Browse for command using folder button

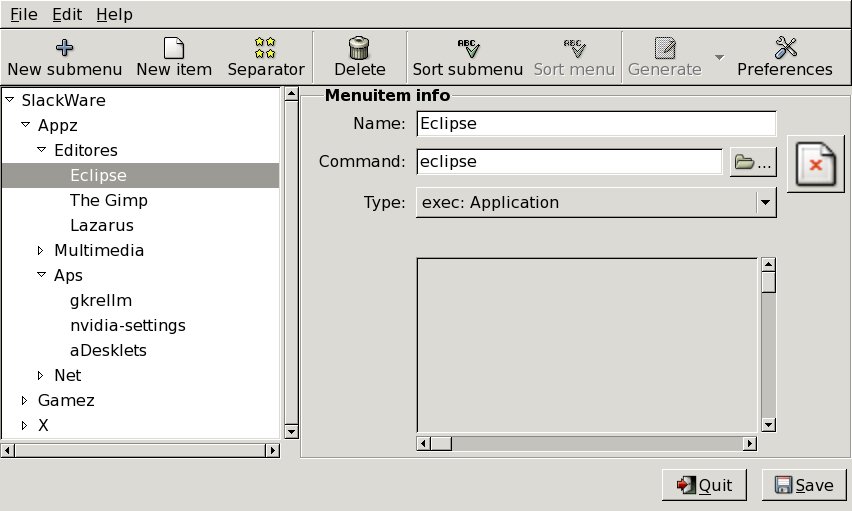tap(753, 162)
